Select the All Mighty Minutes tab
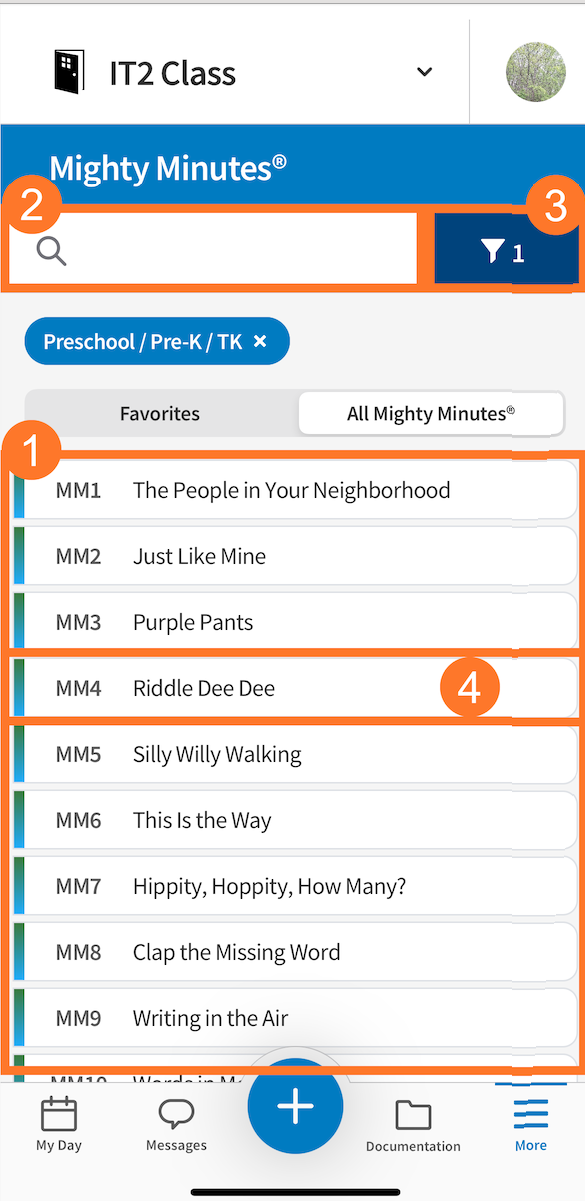The image size is (585, 1201). pyautogui.click(x=430, y=413)
